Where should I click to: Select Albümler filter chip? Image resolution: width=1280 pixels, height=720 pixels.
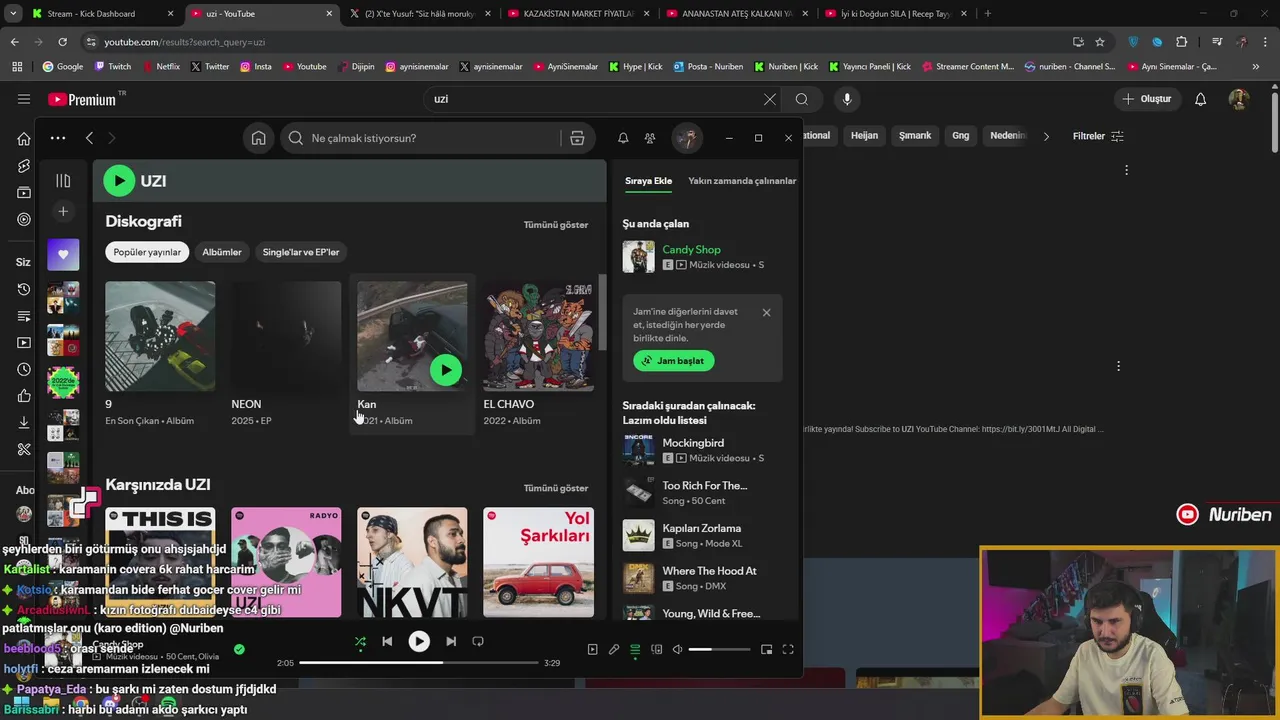click(x=222, y=252)
